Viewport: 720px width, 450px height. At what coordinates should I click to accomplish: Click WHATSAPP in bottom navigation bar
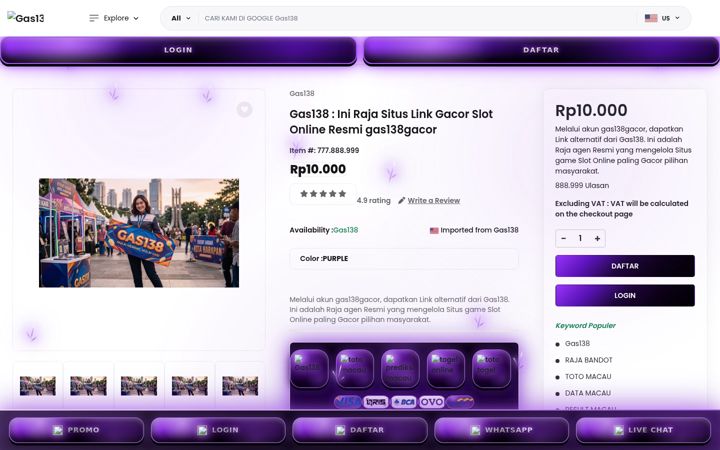coord(501,430)
